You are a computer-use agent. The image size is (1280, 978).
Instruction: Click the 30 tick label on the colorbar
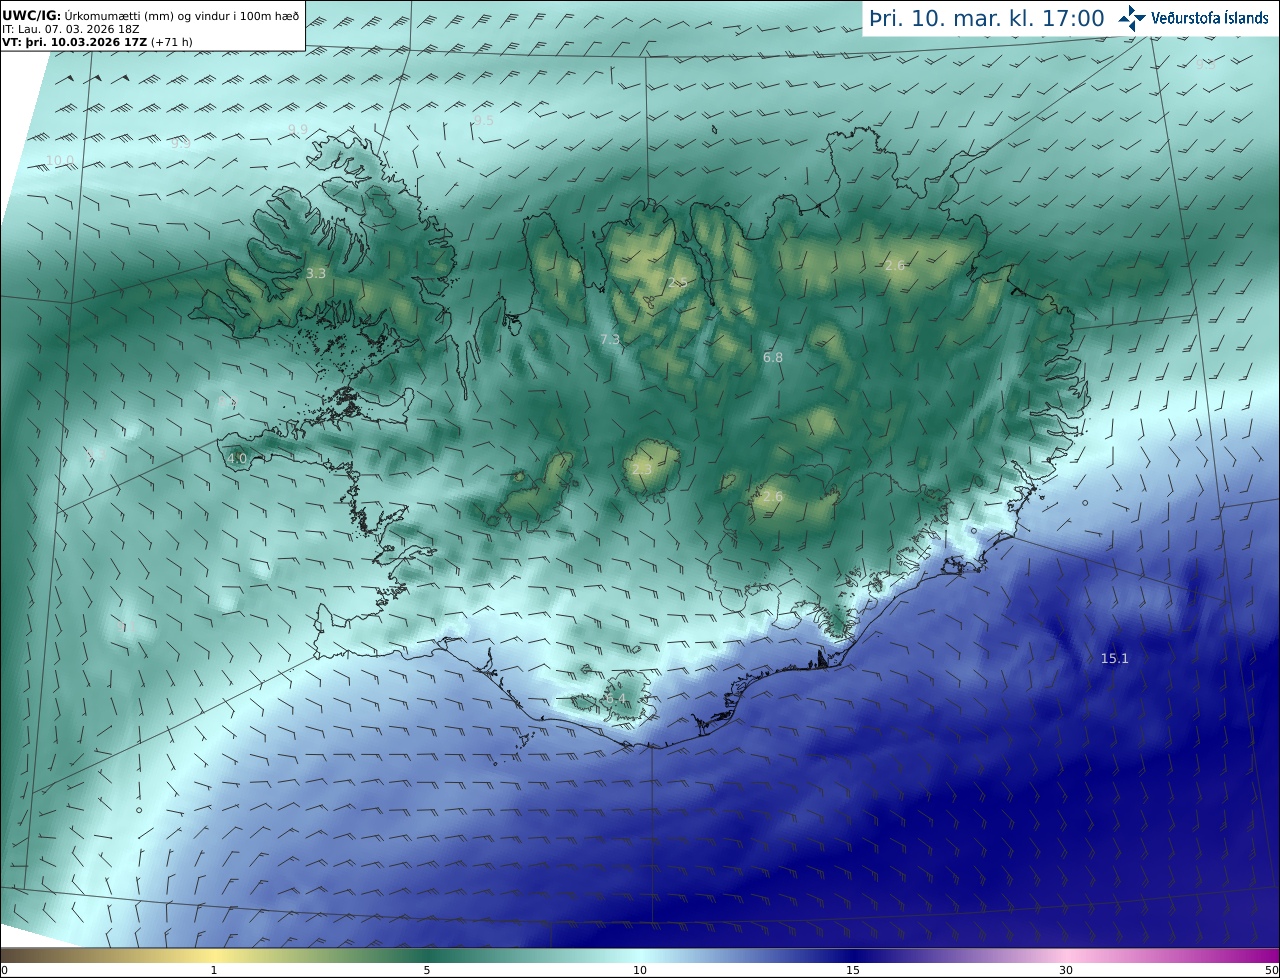pos(1066,971)
